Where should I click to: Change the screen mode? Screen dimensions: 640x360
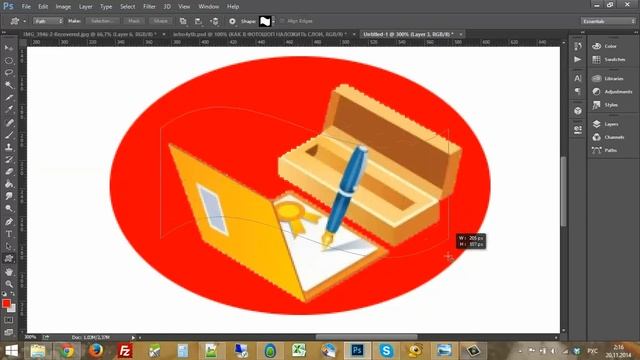pyautogui.click(x=9, y=332)
